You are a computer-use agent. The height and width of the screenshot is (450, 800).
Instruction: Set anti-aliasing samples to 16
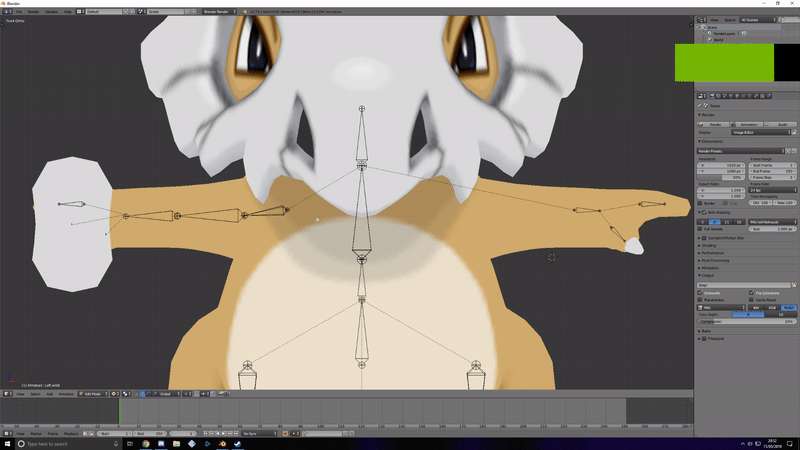(740, 222)
